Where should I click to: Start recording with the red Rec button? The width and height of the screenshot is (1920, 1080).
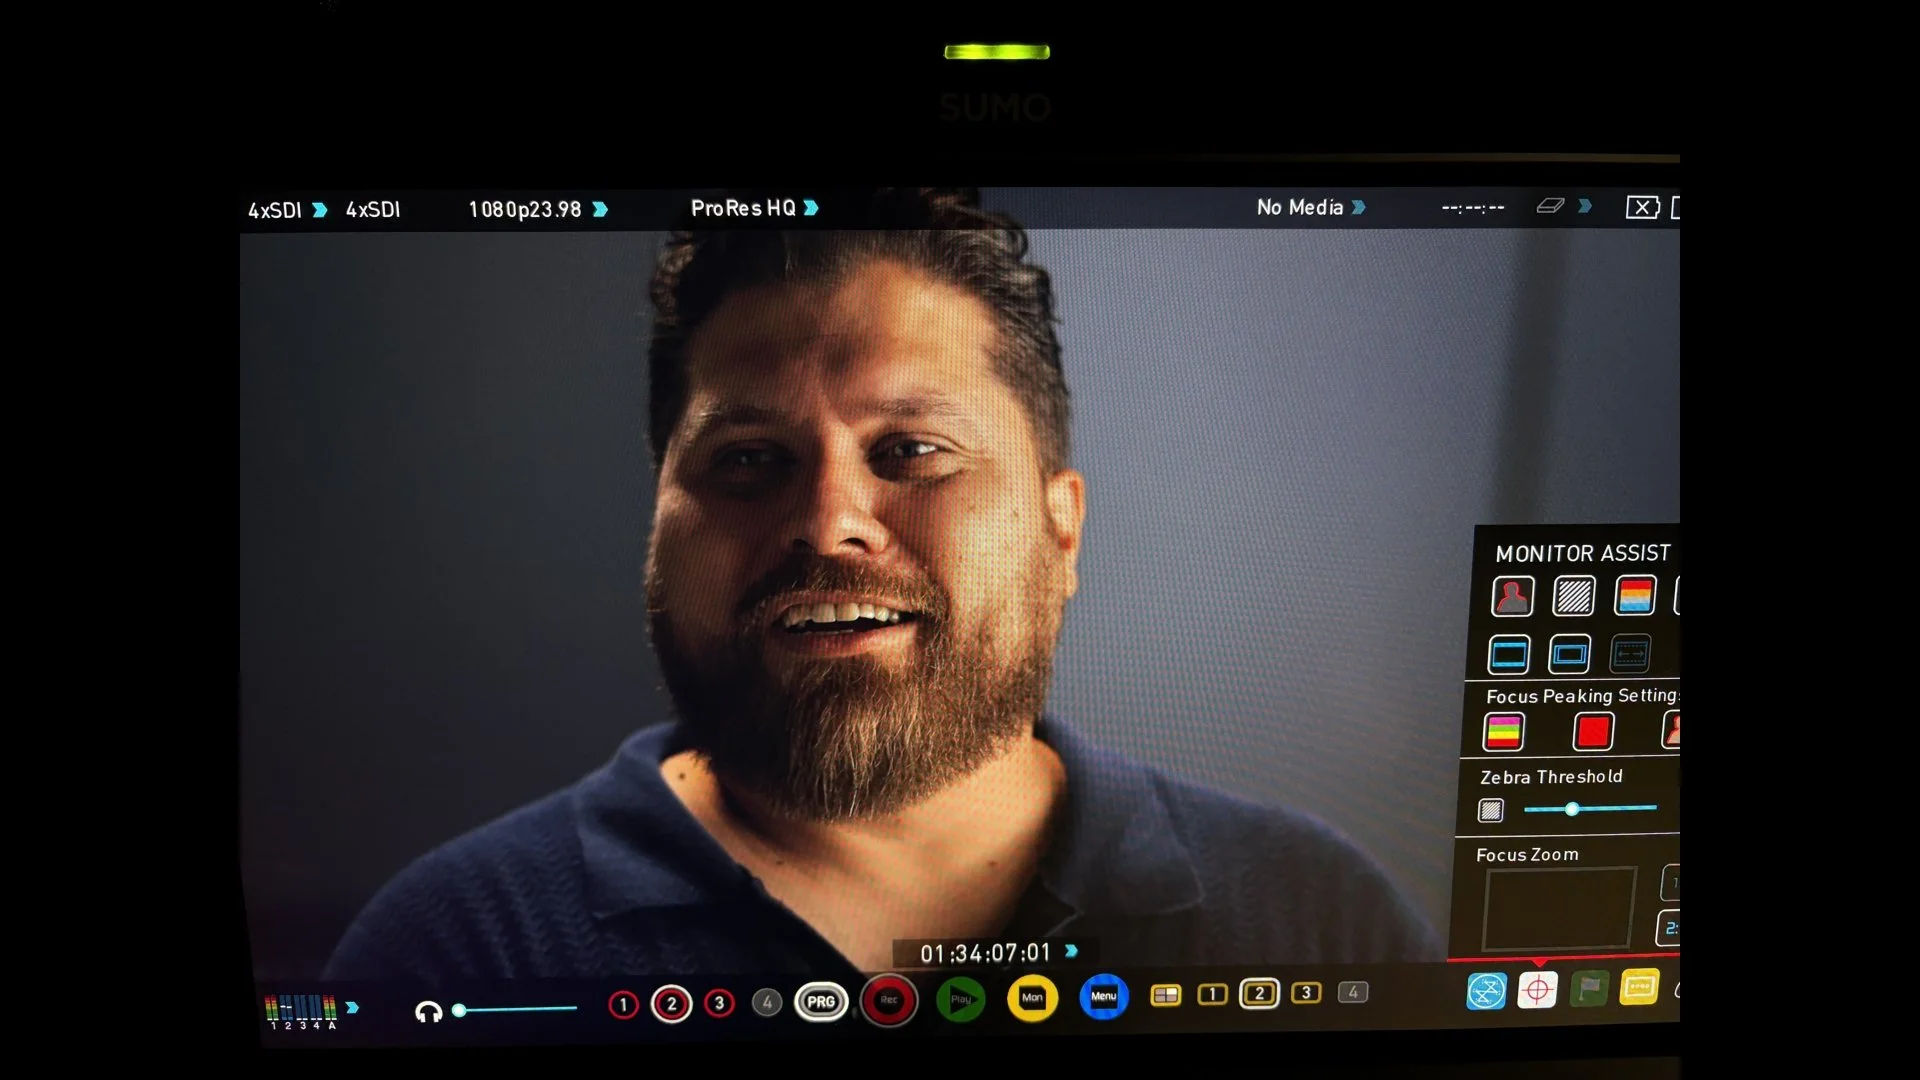click(889, 1000)
